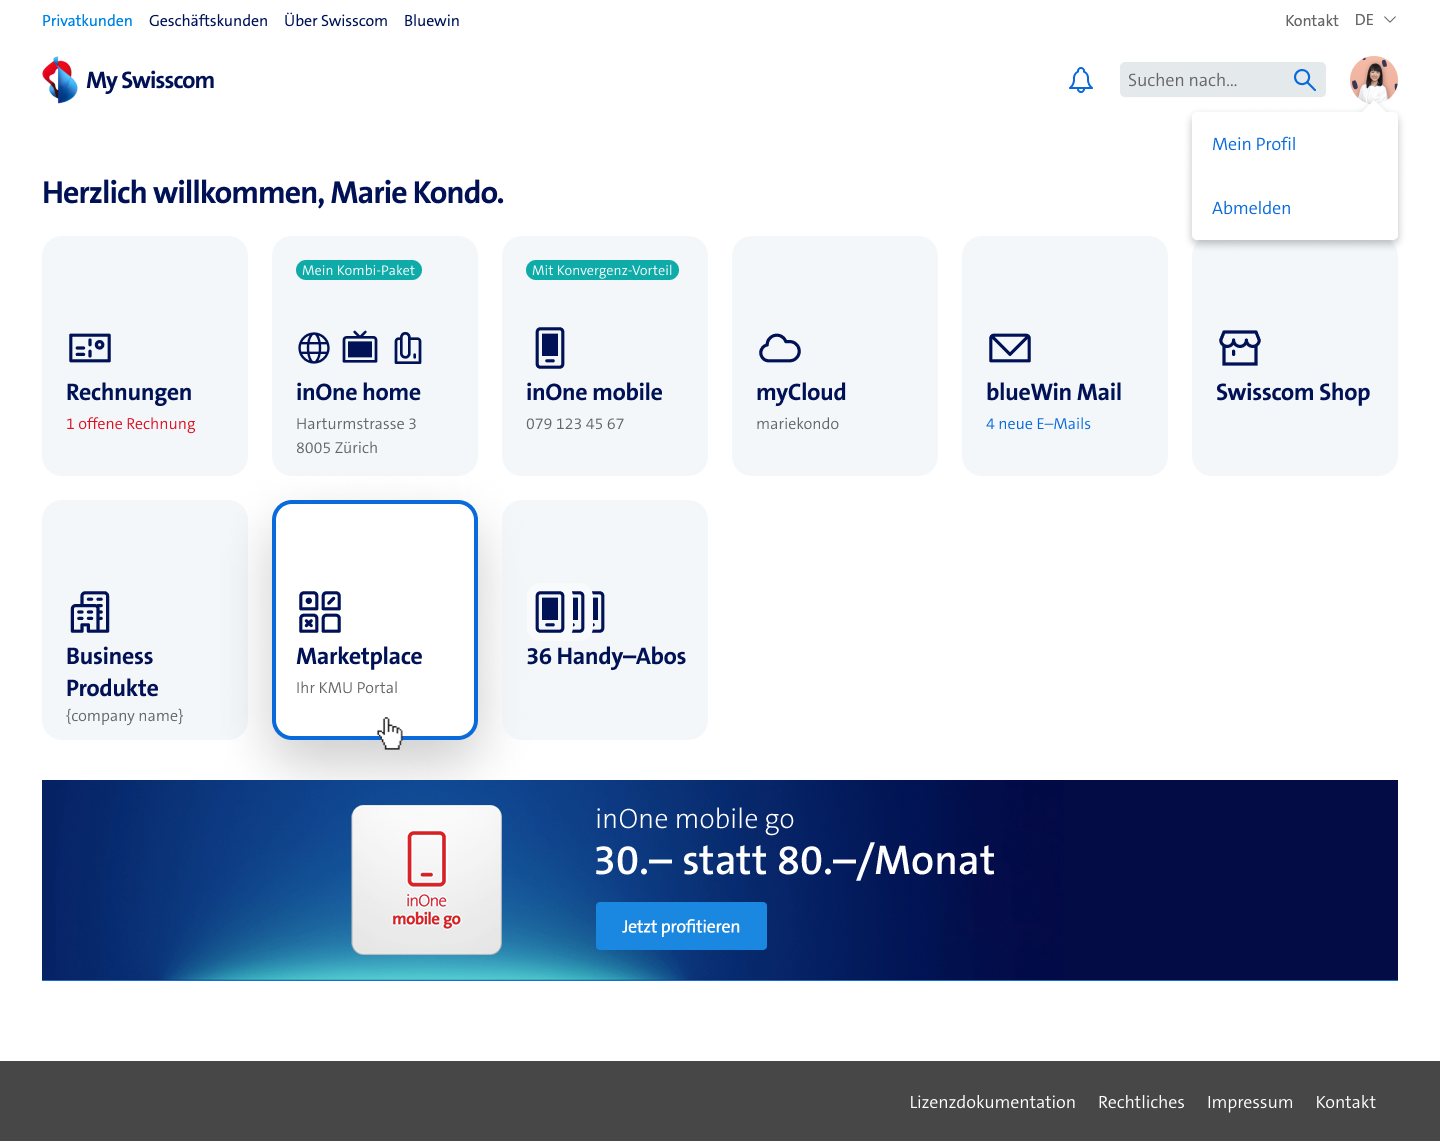Screen dimensions: 1440x1141
Task: Click the blueWin Mail envelope icon
Action: pyautogui.click(x=1010, y=348)
